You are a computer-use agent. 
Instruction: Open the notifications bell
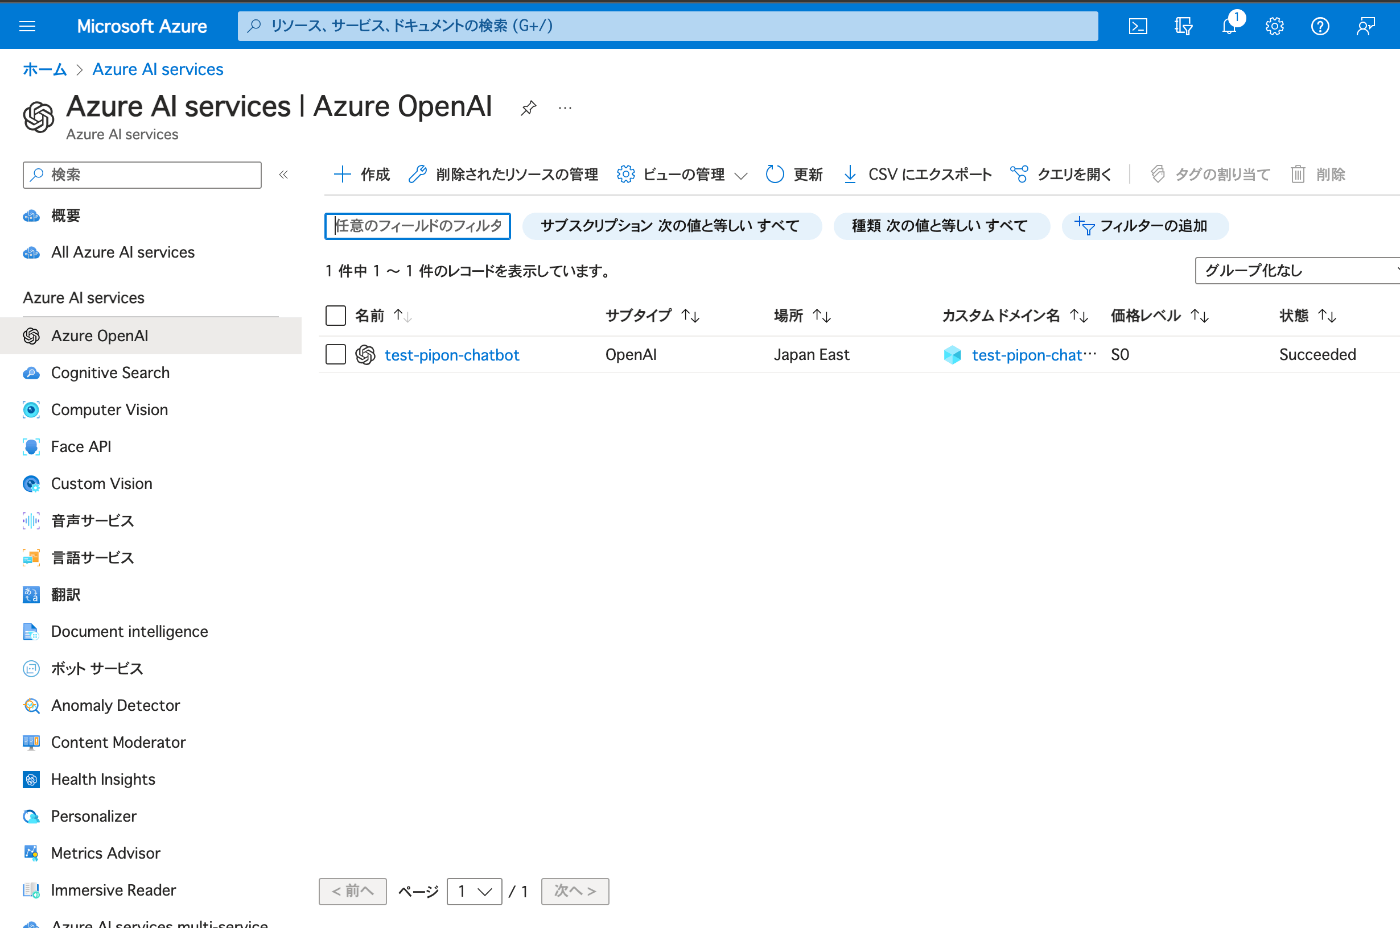pos(1230,26)
